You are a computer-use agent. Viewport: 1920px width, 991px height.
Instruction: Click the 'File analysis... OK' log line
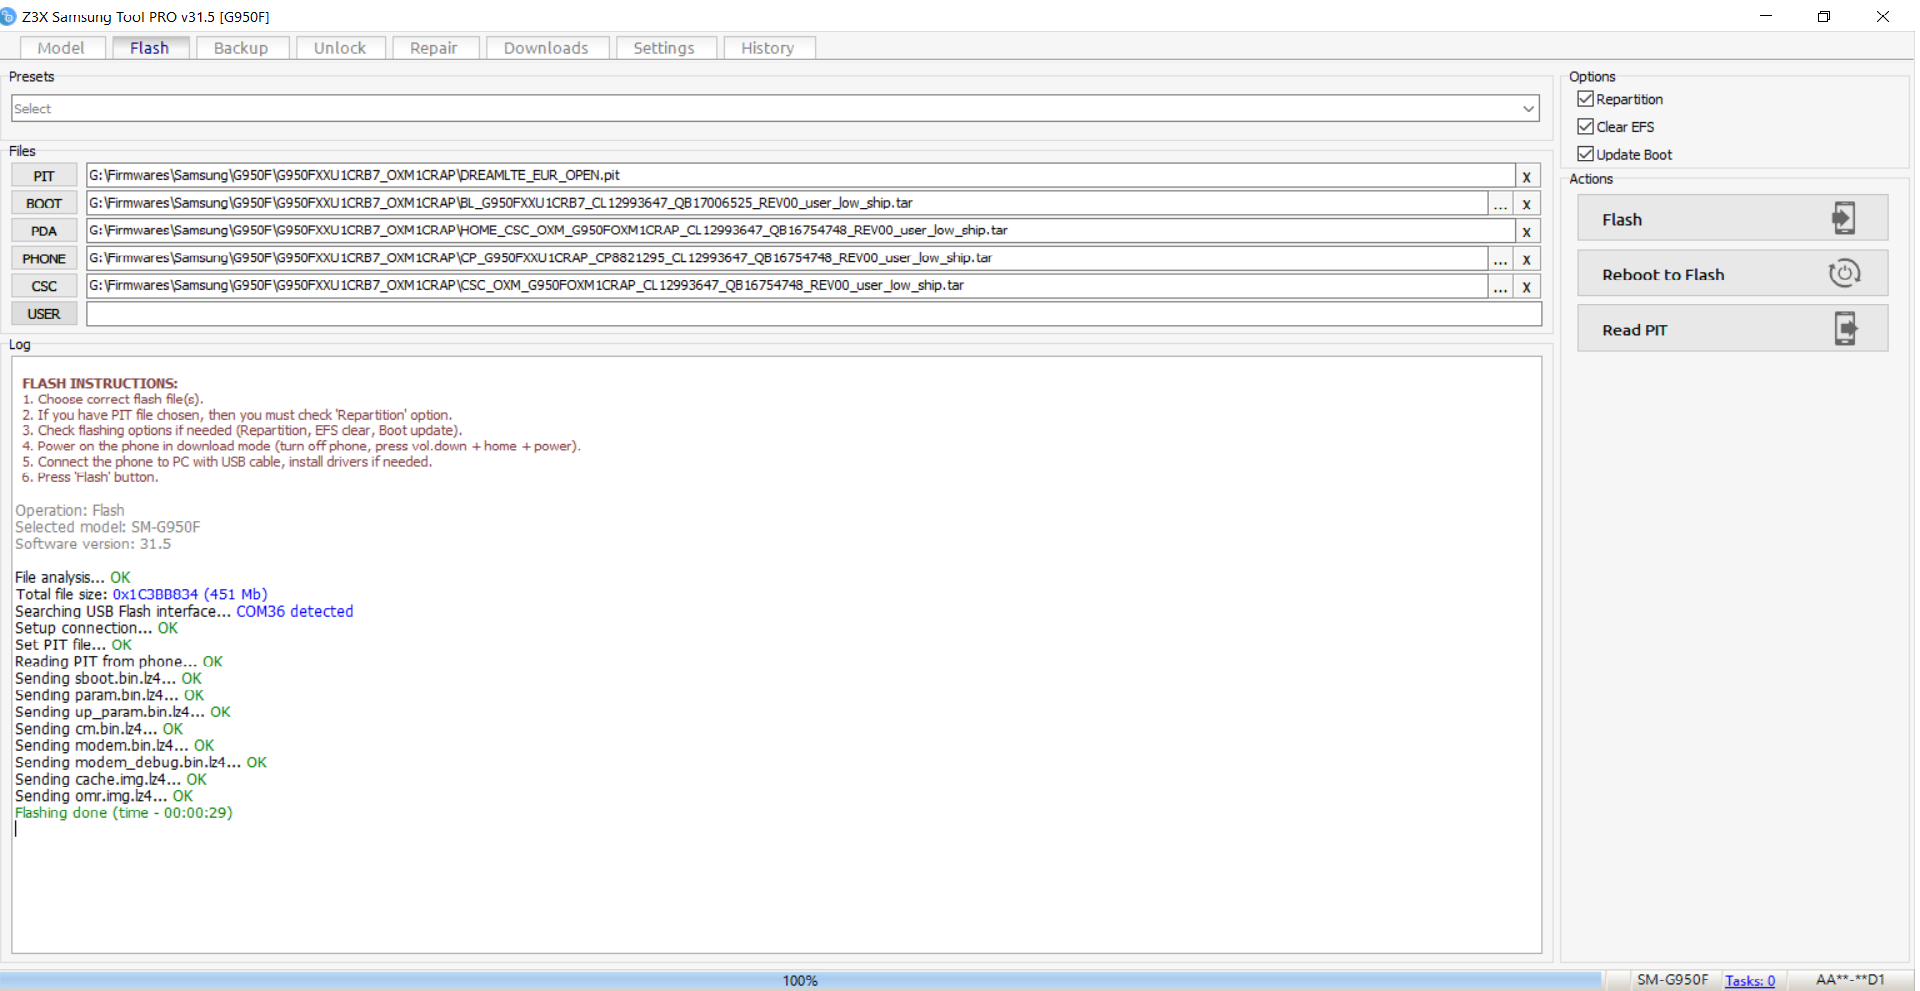(x=73, y=577)
